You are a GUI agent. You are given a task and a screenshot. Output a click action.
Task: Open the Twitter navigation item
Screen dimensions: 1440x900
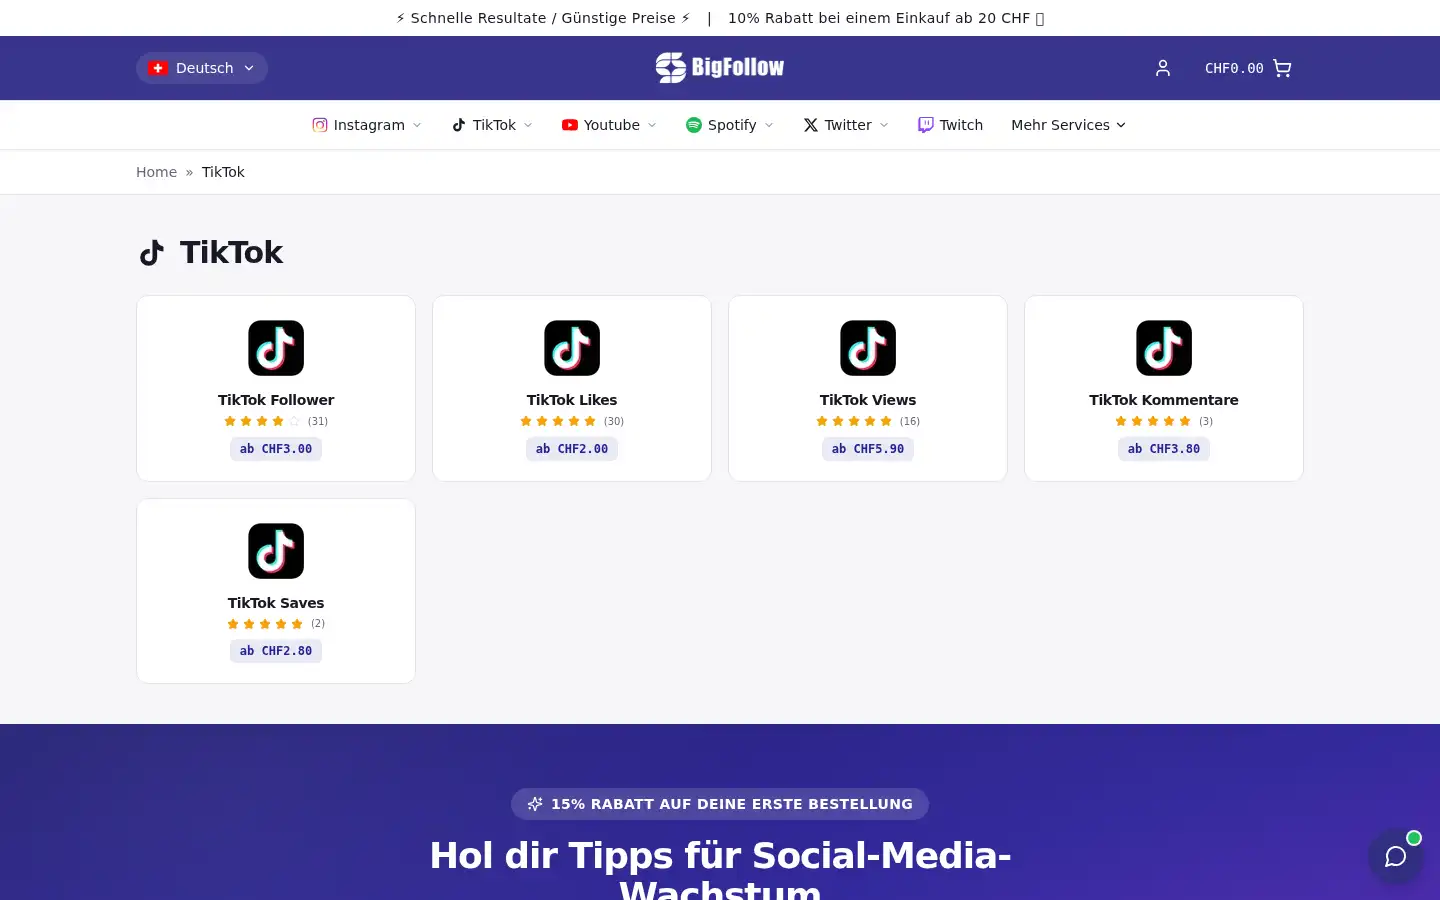pyautogui.click(x=846, y=125)
